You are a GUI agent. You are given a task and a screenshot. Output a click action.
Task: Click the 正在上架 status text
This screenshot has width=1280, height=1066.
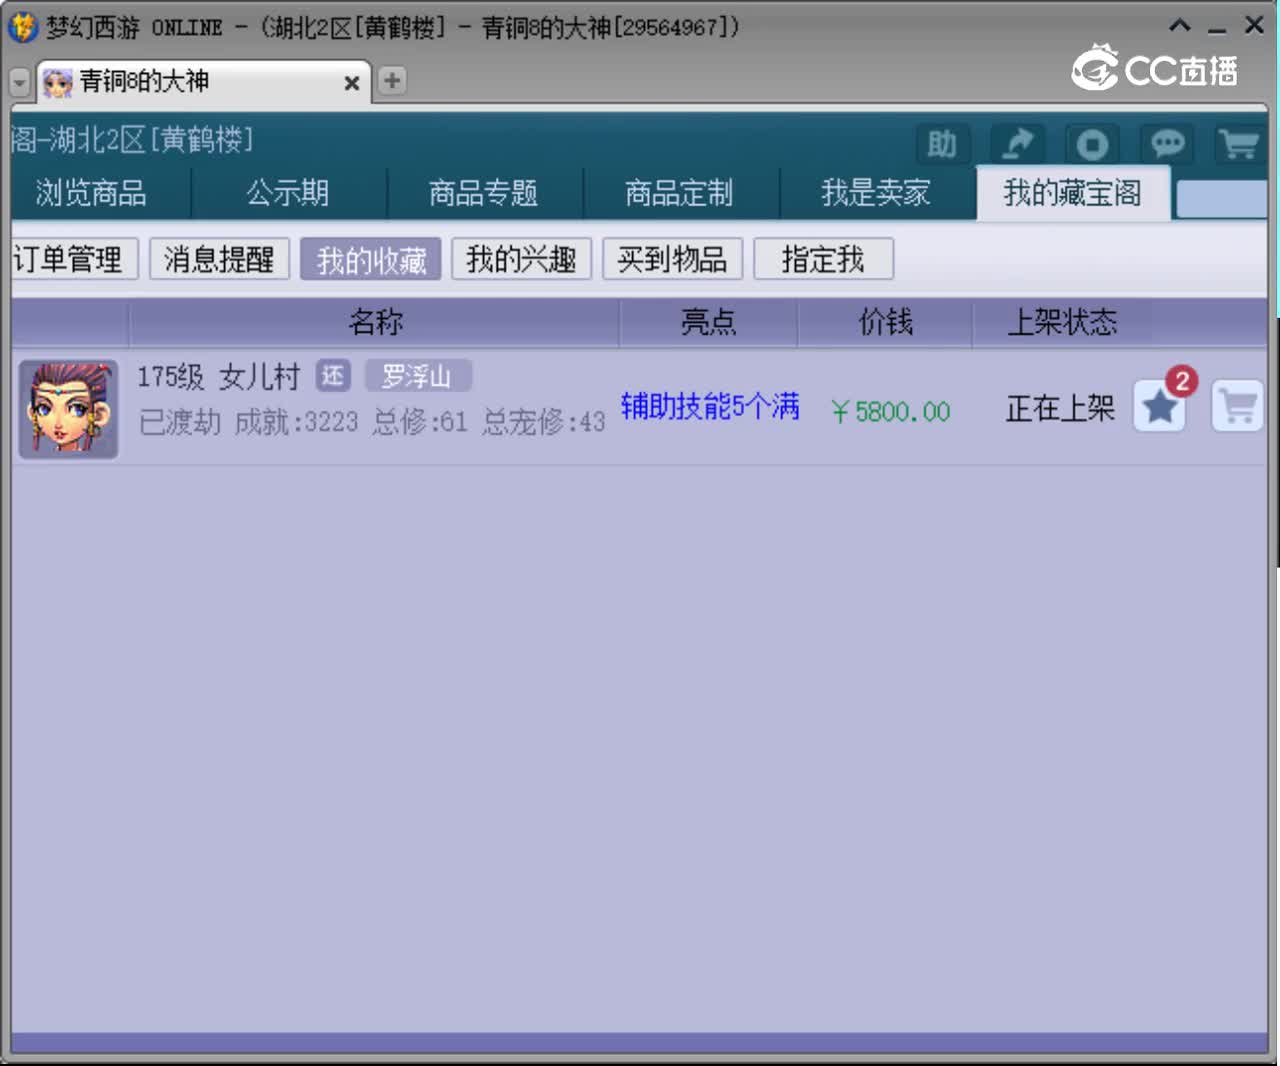pyautogui.click(x=1060, y=408)
